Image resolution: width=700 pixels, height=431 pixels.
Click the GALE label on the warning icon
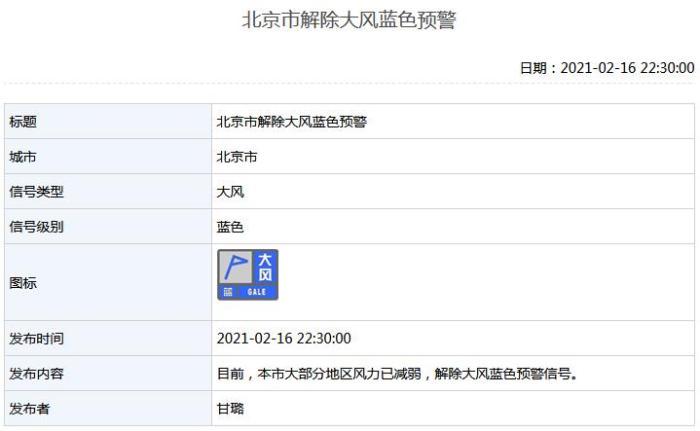(x=257, y=292)
